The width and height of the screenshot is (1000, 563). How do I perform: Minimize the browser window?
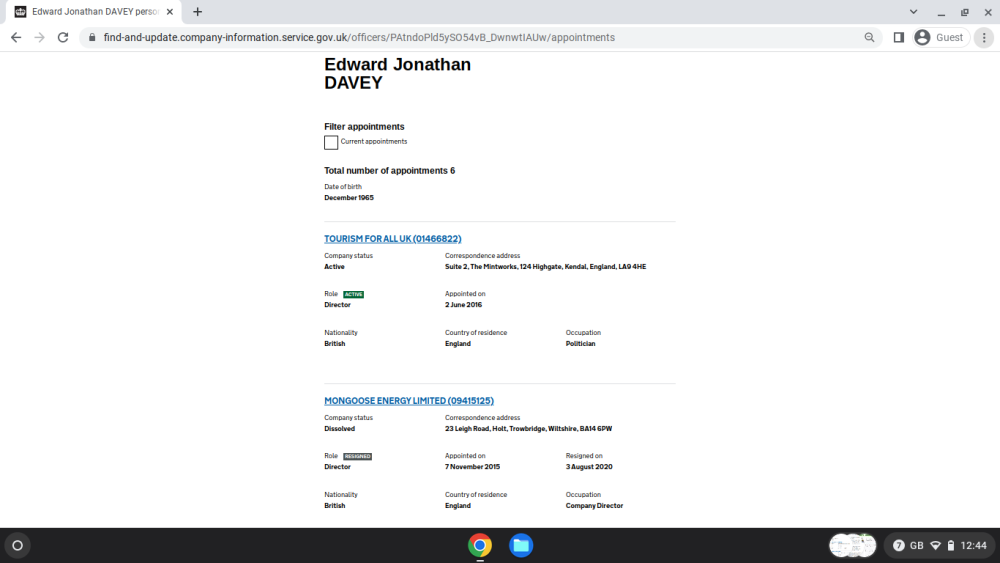941,12
